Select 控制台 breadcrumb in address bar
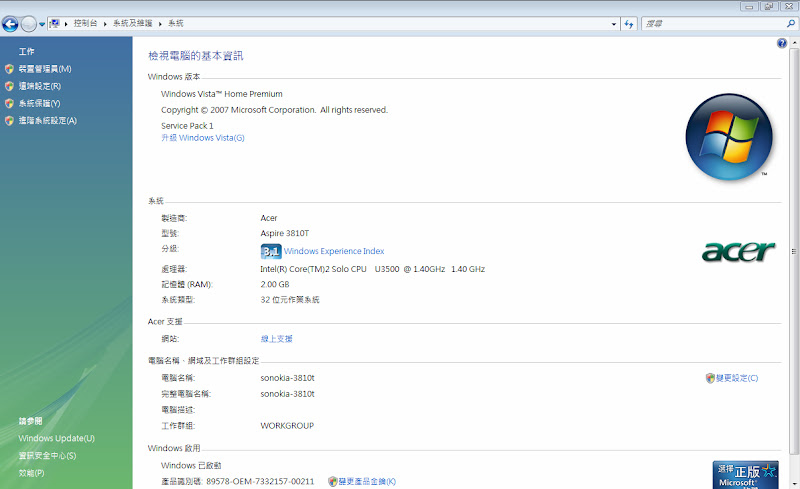The width and height of the screenshot is (800, 489). 85,23
